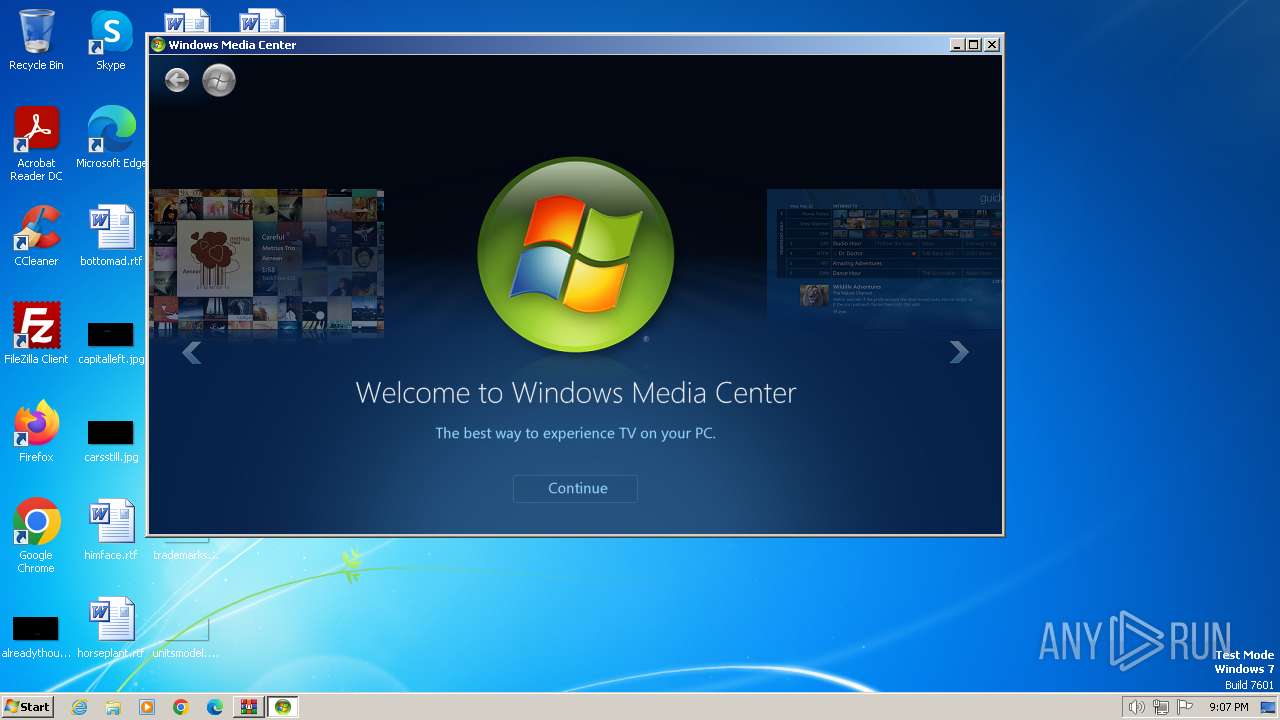Select the capitalleft.jpg file icon
The width and height of the screenshot is (1280, 720).
pos(111,342)
